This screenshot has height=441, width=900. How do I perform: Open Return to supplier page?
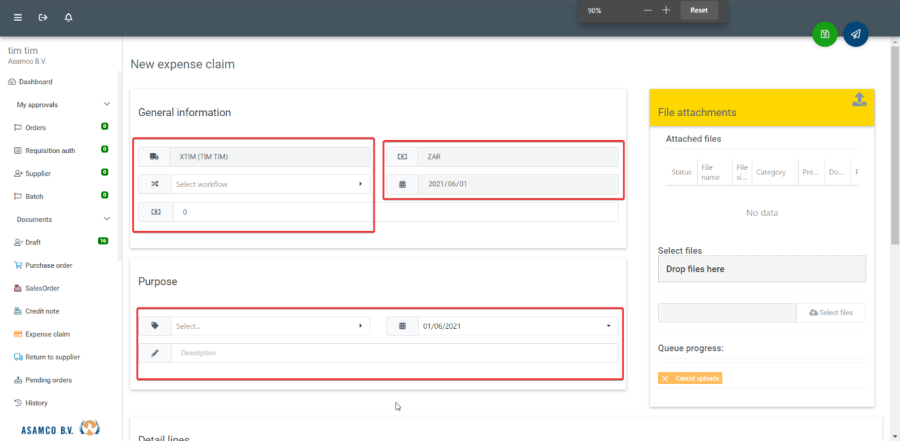pos(52,357)
